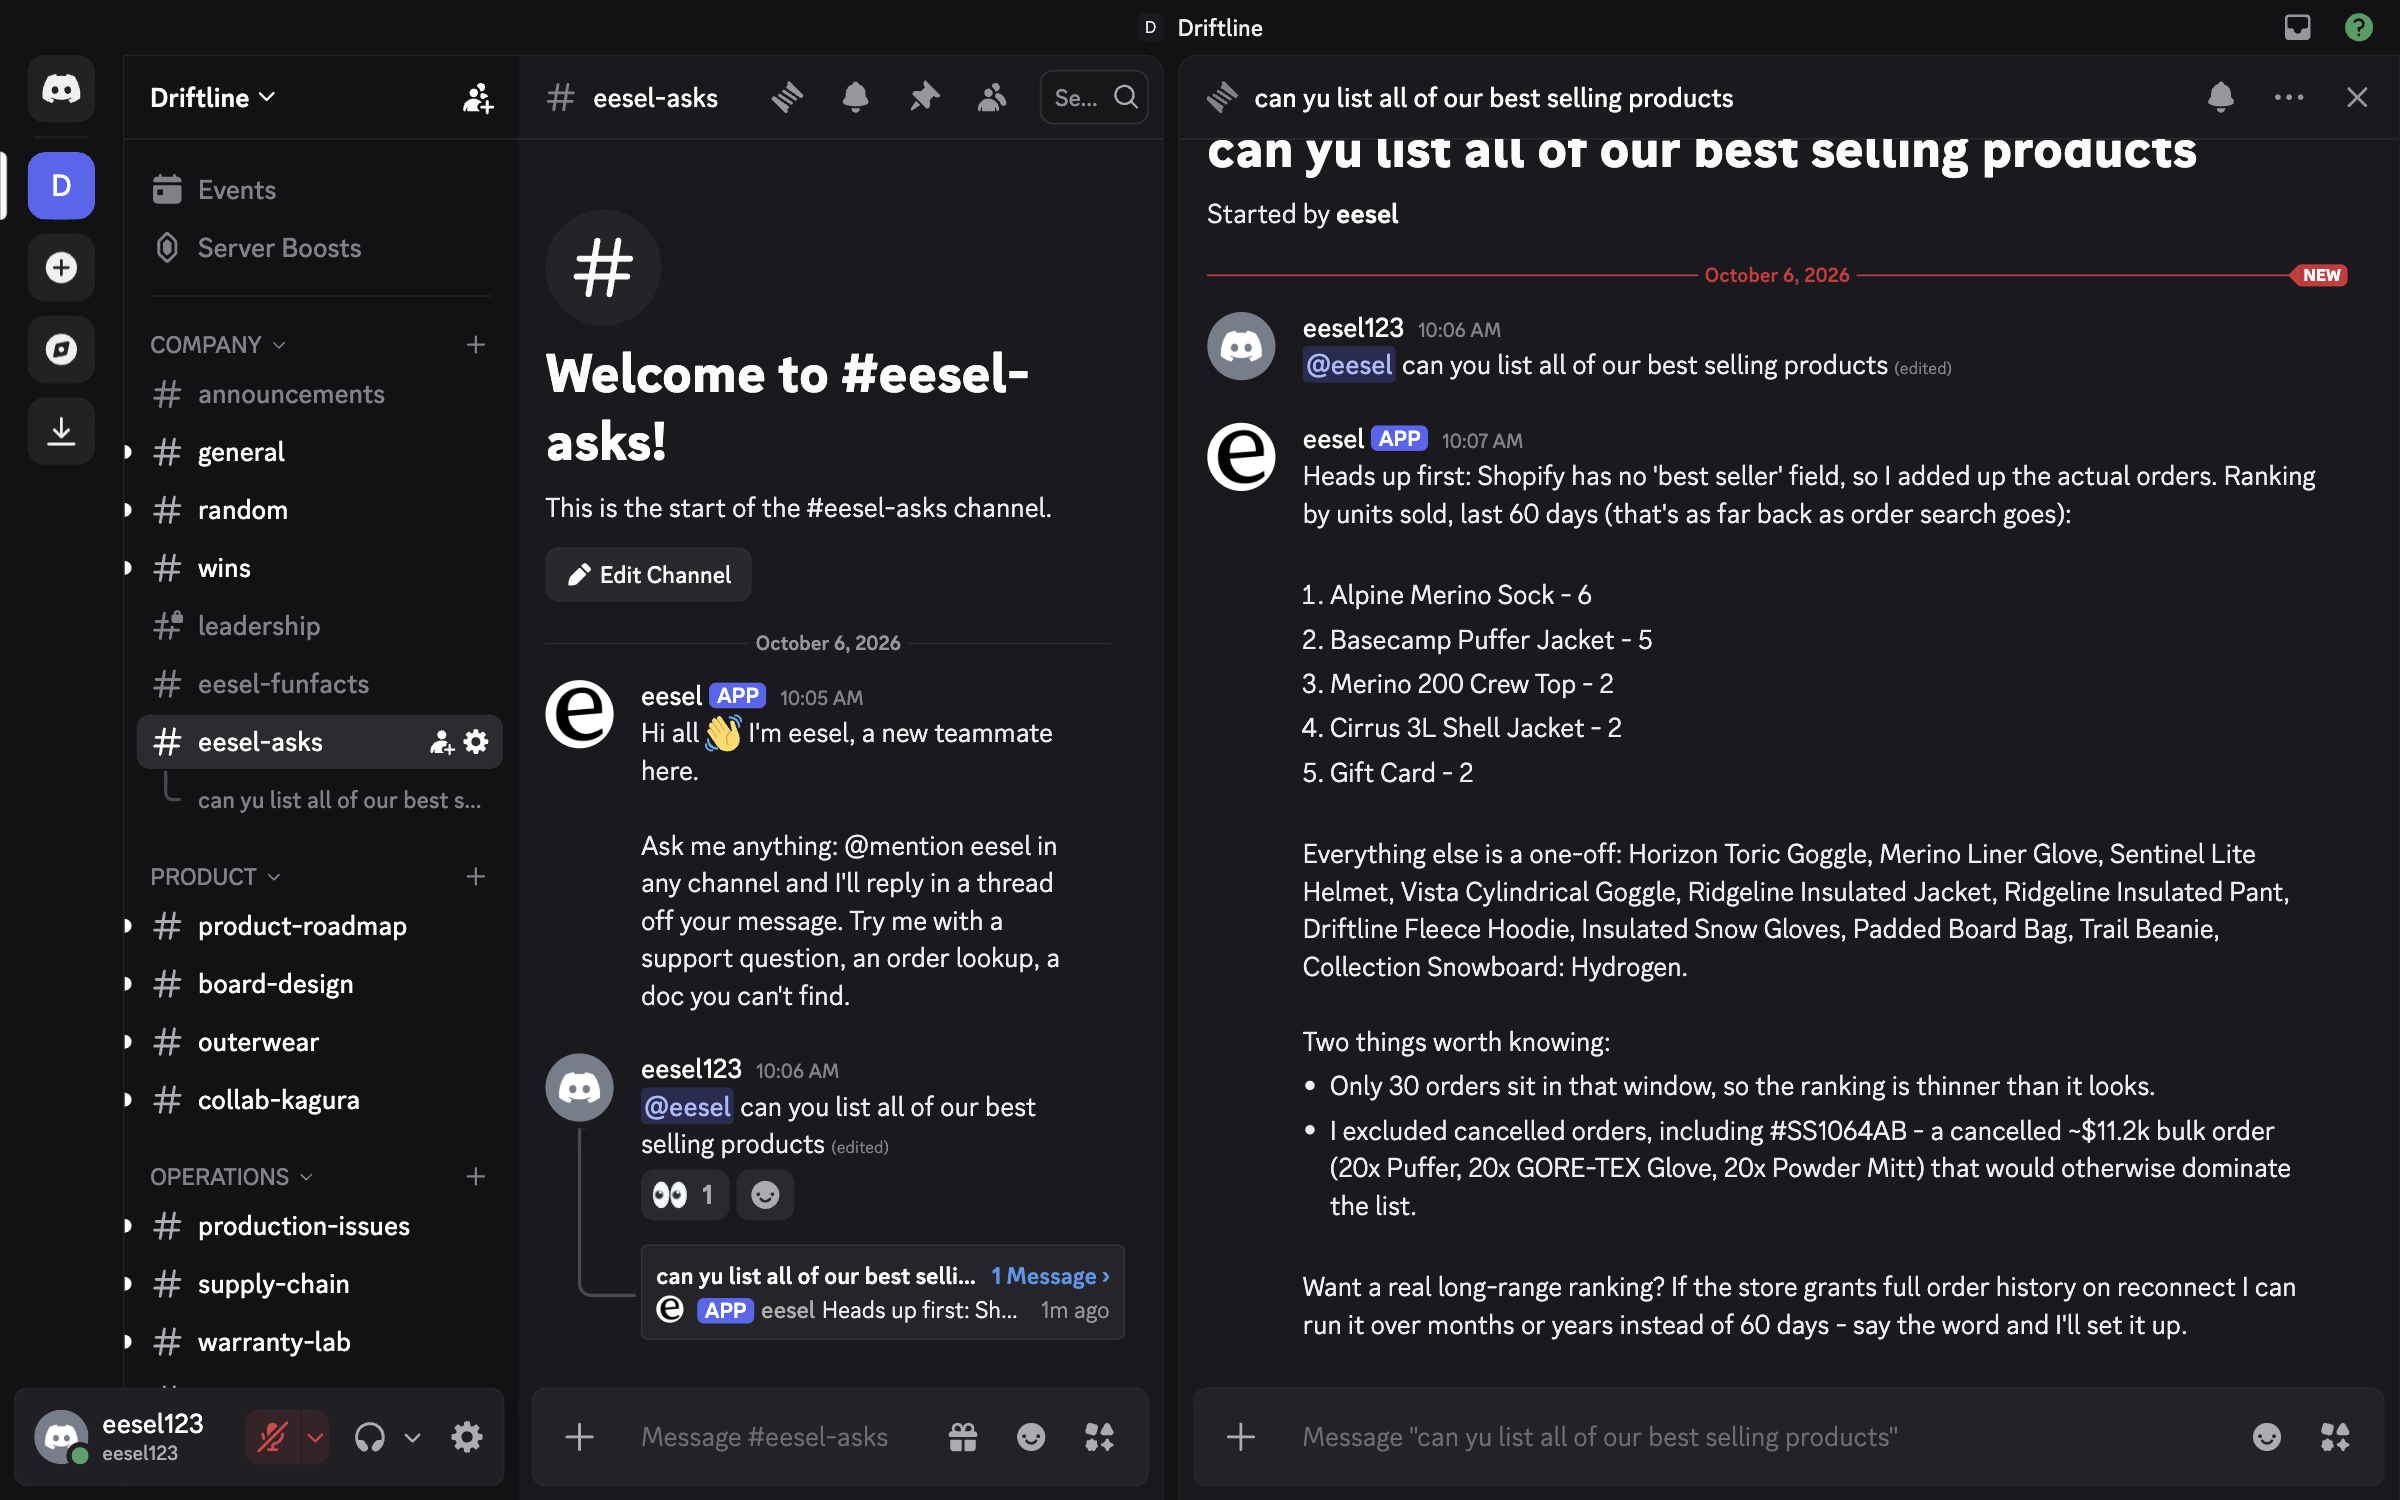This screenshot has height=1500, width=2400.
Task: Select thread under eesel-asks in sidebar
Action: point(339,800)
